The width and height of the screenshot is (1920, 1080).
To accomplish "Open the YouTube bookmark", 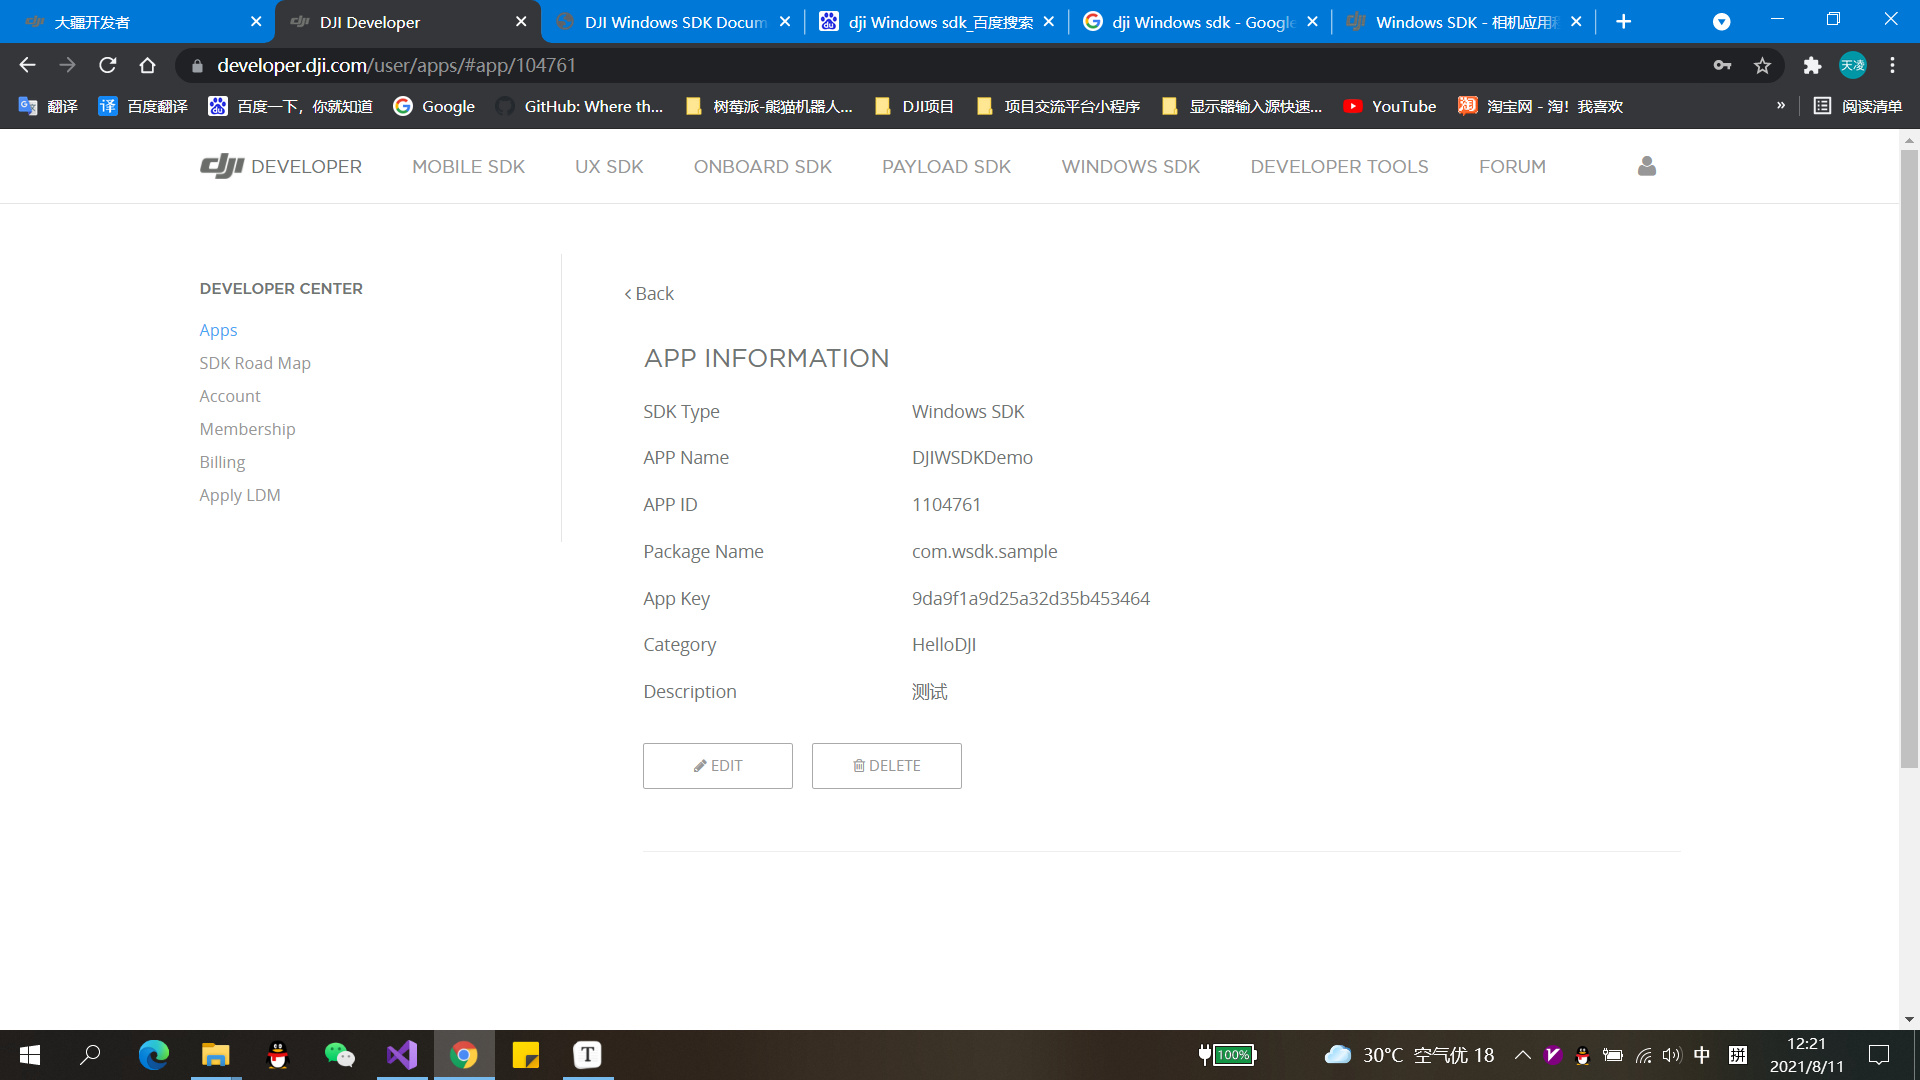I will [1390, 106].
